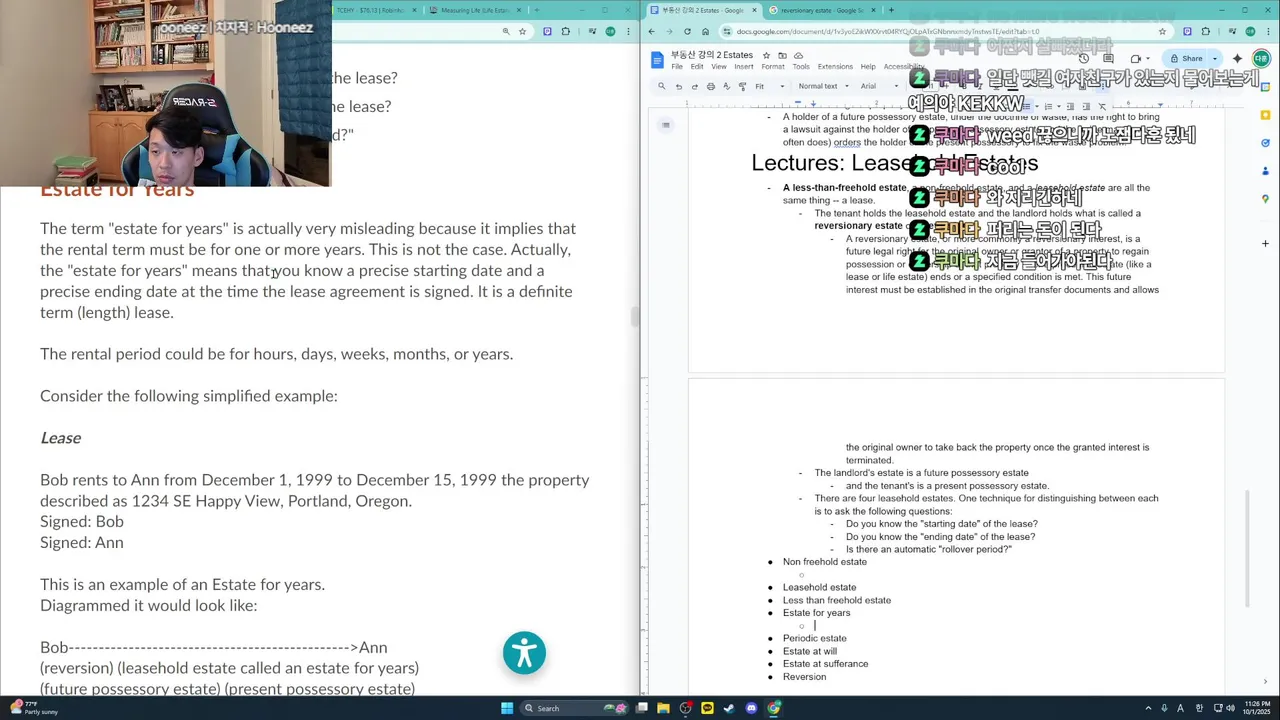Click the move-to-folder icon beside the document title
Viewport: 1280px width, 720px height.
782,55
